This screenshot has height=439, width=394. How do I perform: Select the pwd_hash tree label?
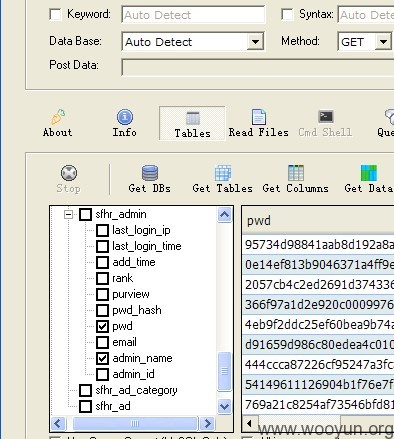click(x=137, y=310)
